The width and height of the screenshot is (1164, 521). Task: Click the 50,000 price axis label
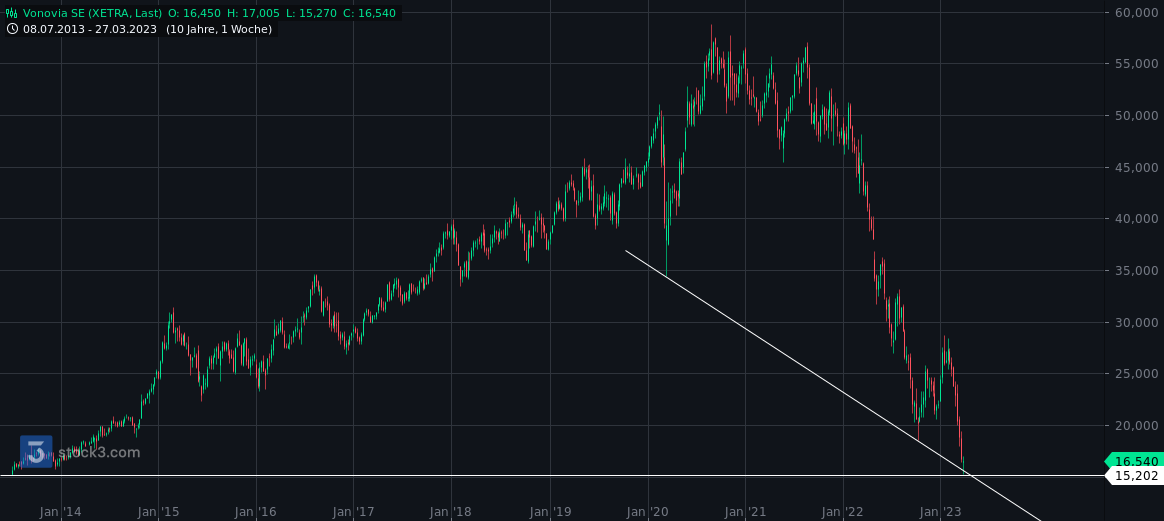[x=1137, y=115]
